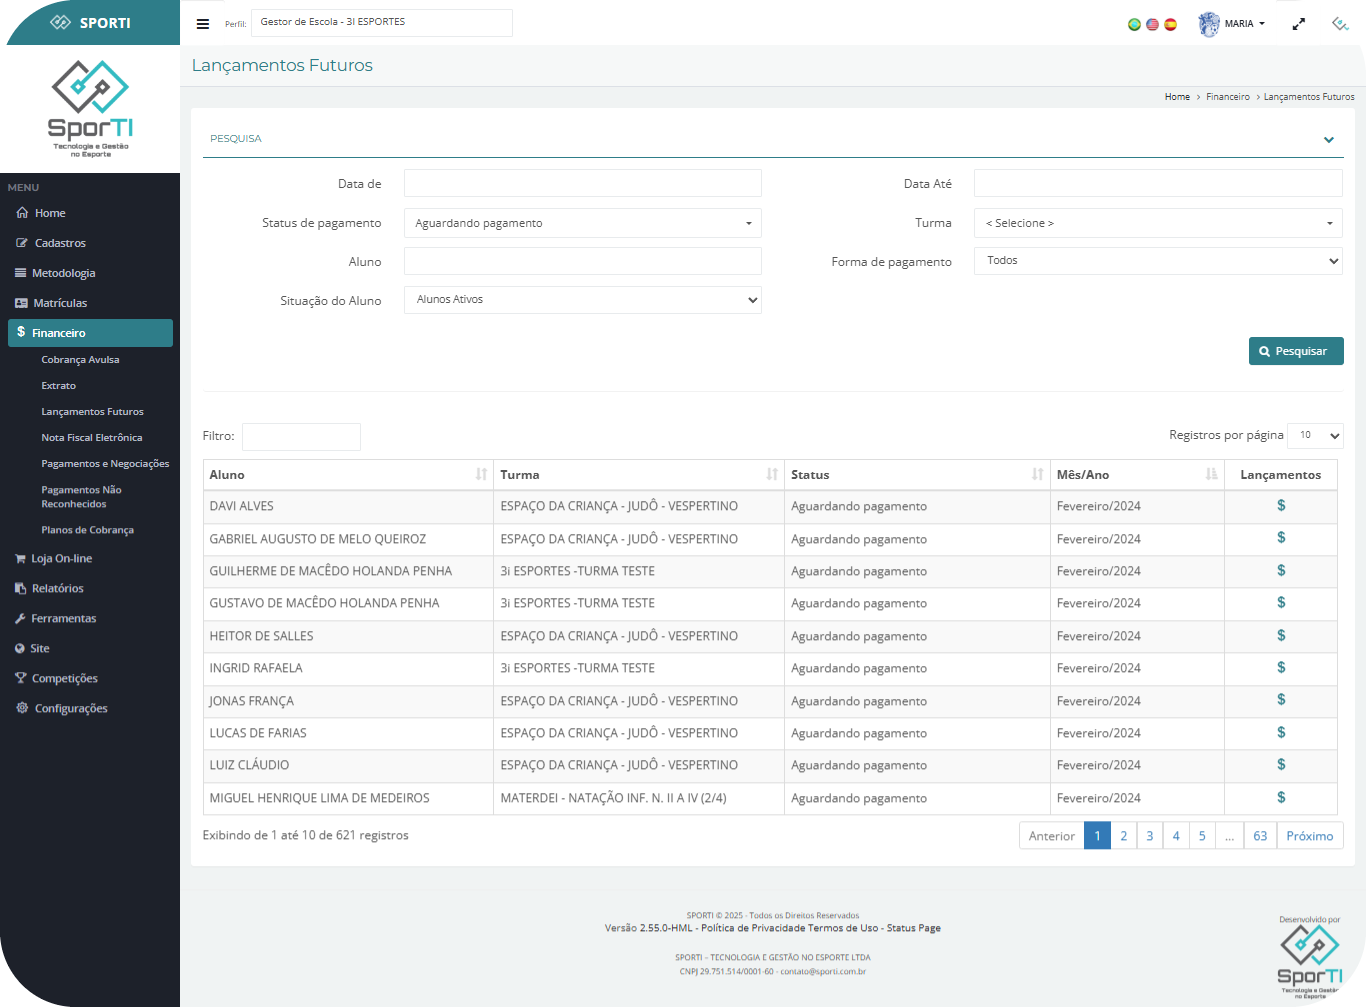Select the Spanish flag language icon
The image size is (1366, 1007).
point(1170,25)
